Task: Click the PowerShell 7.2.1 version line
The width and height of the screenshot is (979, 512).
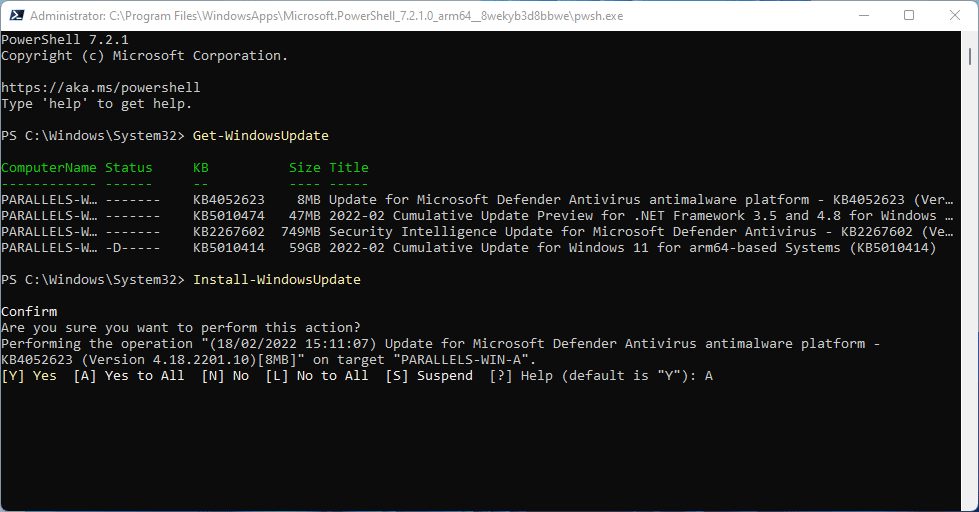Action: 65,39
